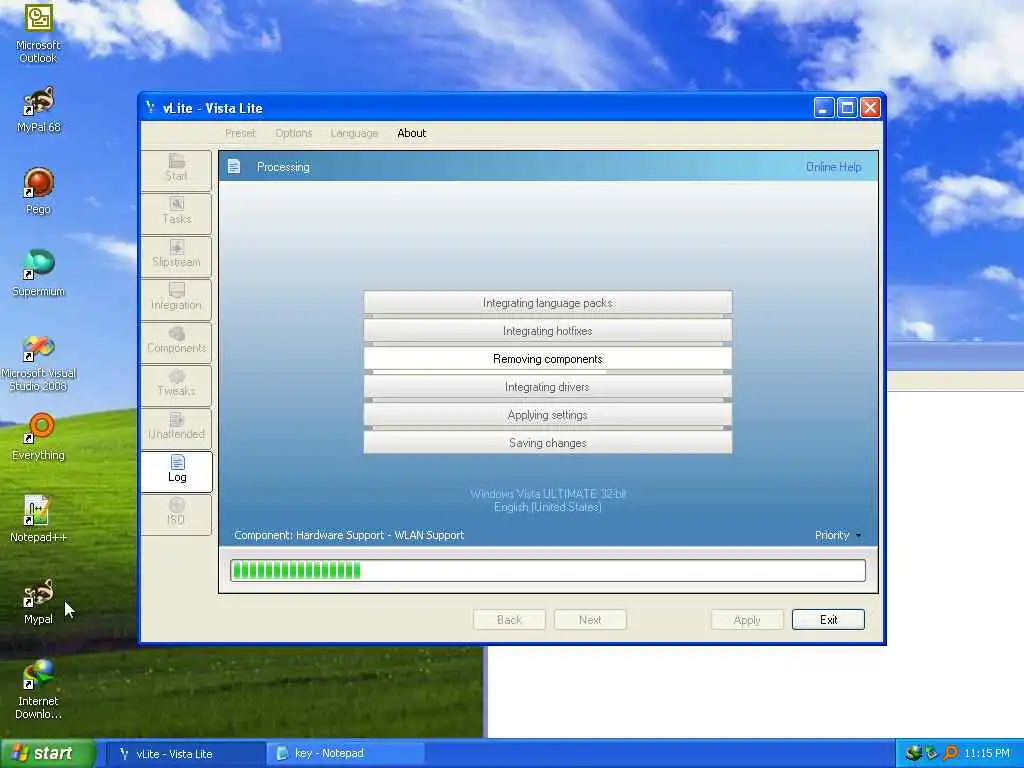
Task: Click the Exit button
Action: pyautogui.click(x=829, y=620)
